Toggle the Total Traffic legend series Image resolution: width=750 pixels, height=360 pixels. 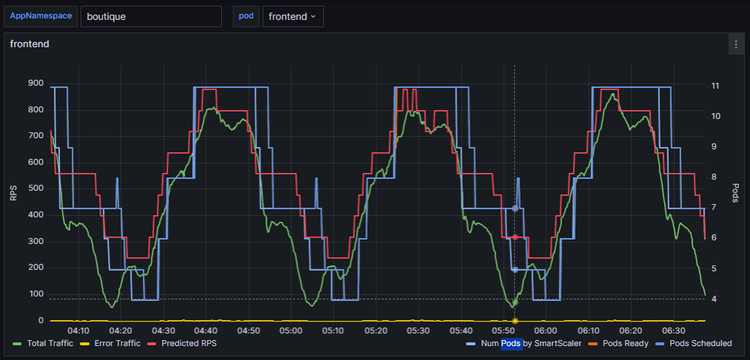tap(50, 343)
